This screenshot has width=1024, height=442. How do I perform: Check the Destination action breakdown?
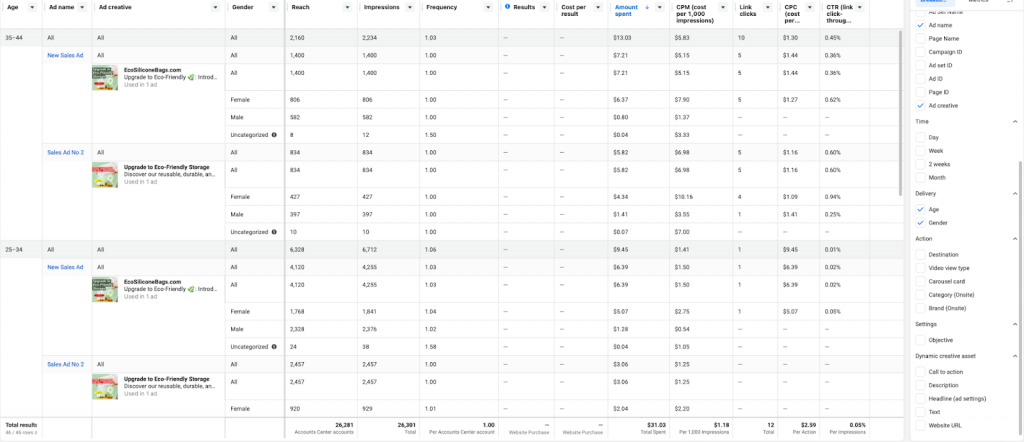tap(920, 255)
